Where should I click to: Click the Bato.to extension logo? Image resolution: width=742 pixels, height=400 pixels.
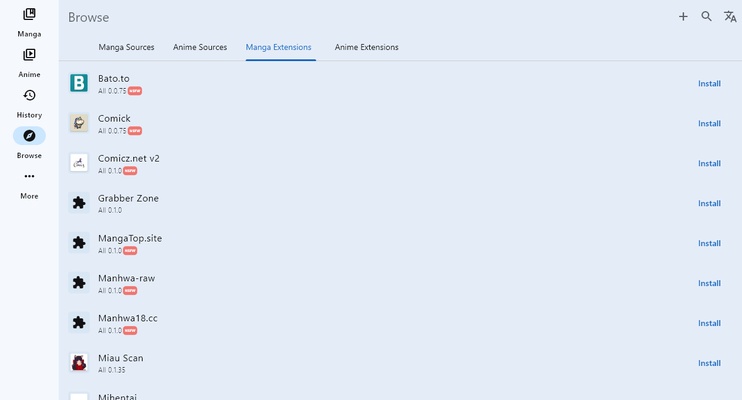click(x=79, y=83)
